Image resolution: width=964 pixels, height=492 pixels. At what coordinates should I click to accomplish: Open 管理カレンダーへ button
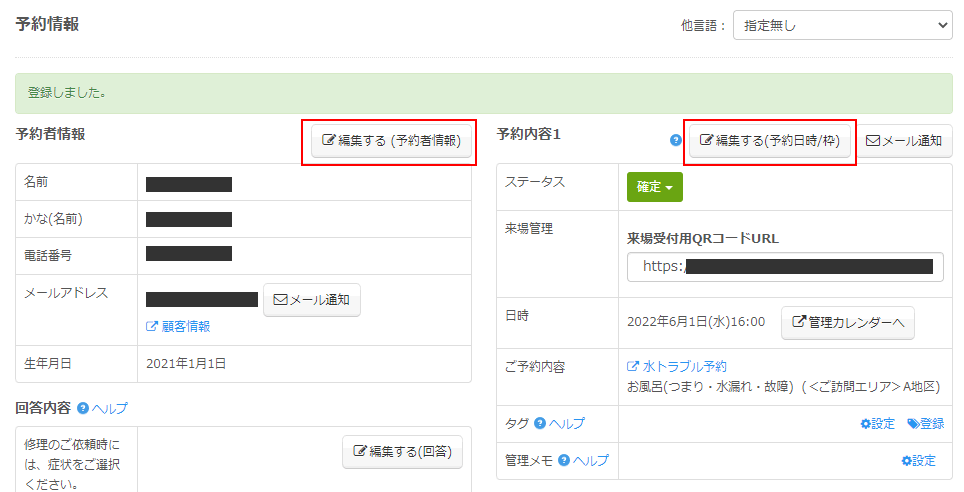(x=847, y=322)
